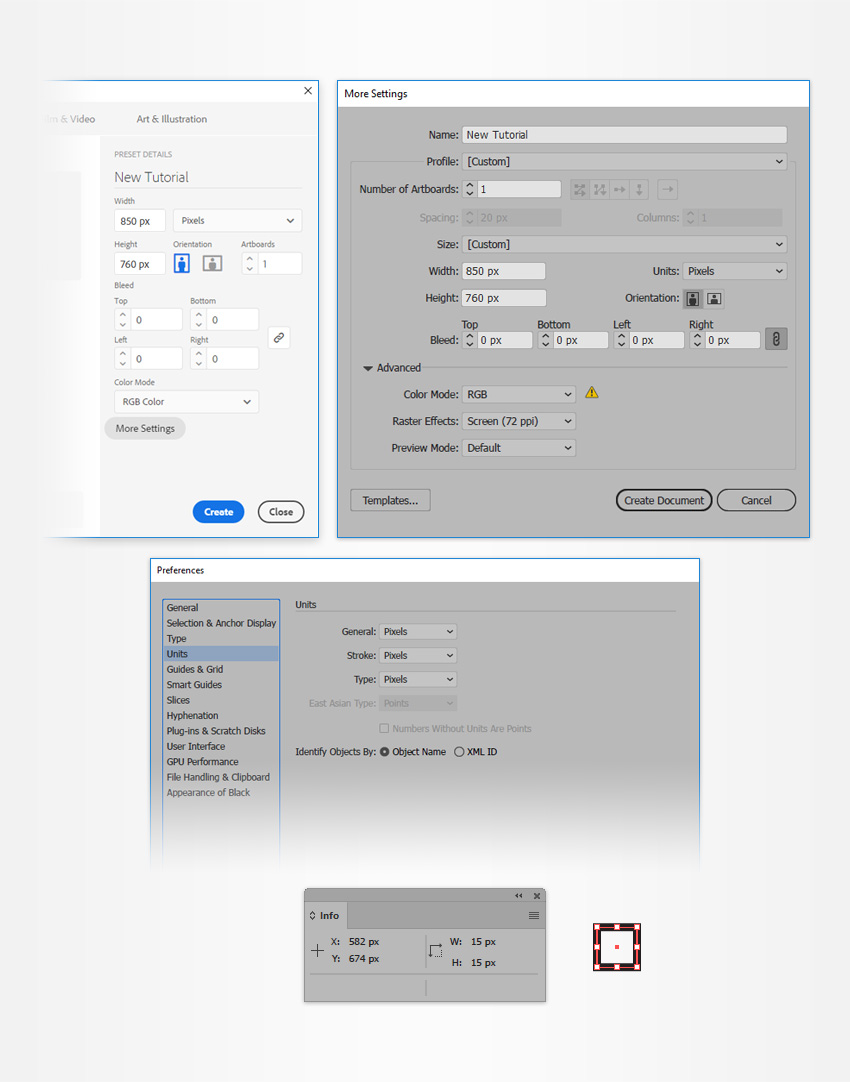Open Stroke units dropdown in Preferences

[x=418, y=656]
